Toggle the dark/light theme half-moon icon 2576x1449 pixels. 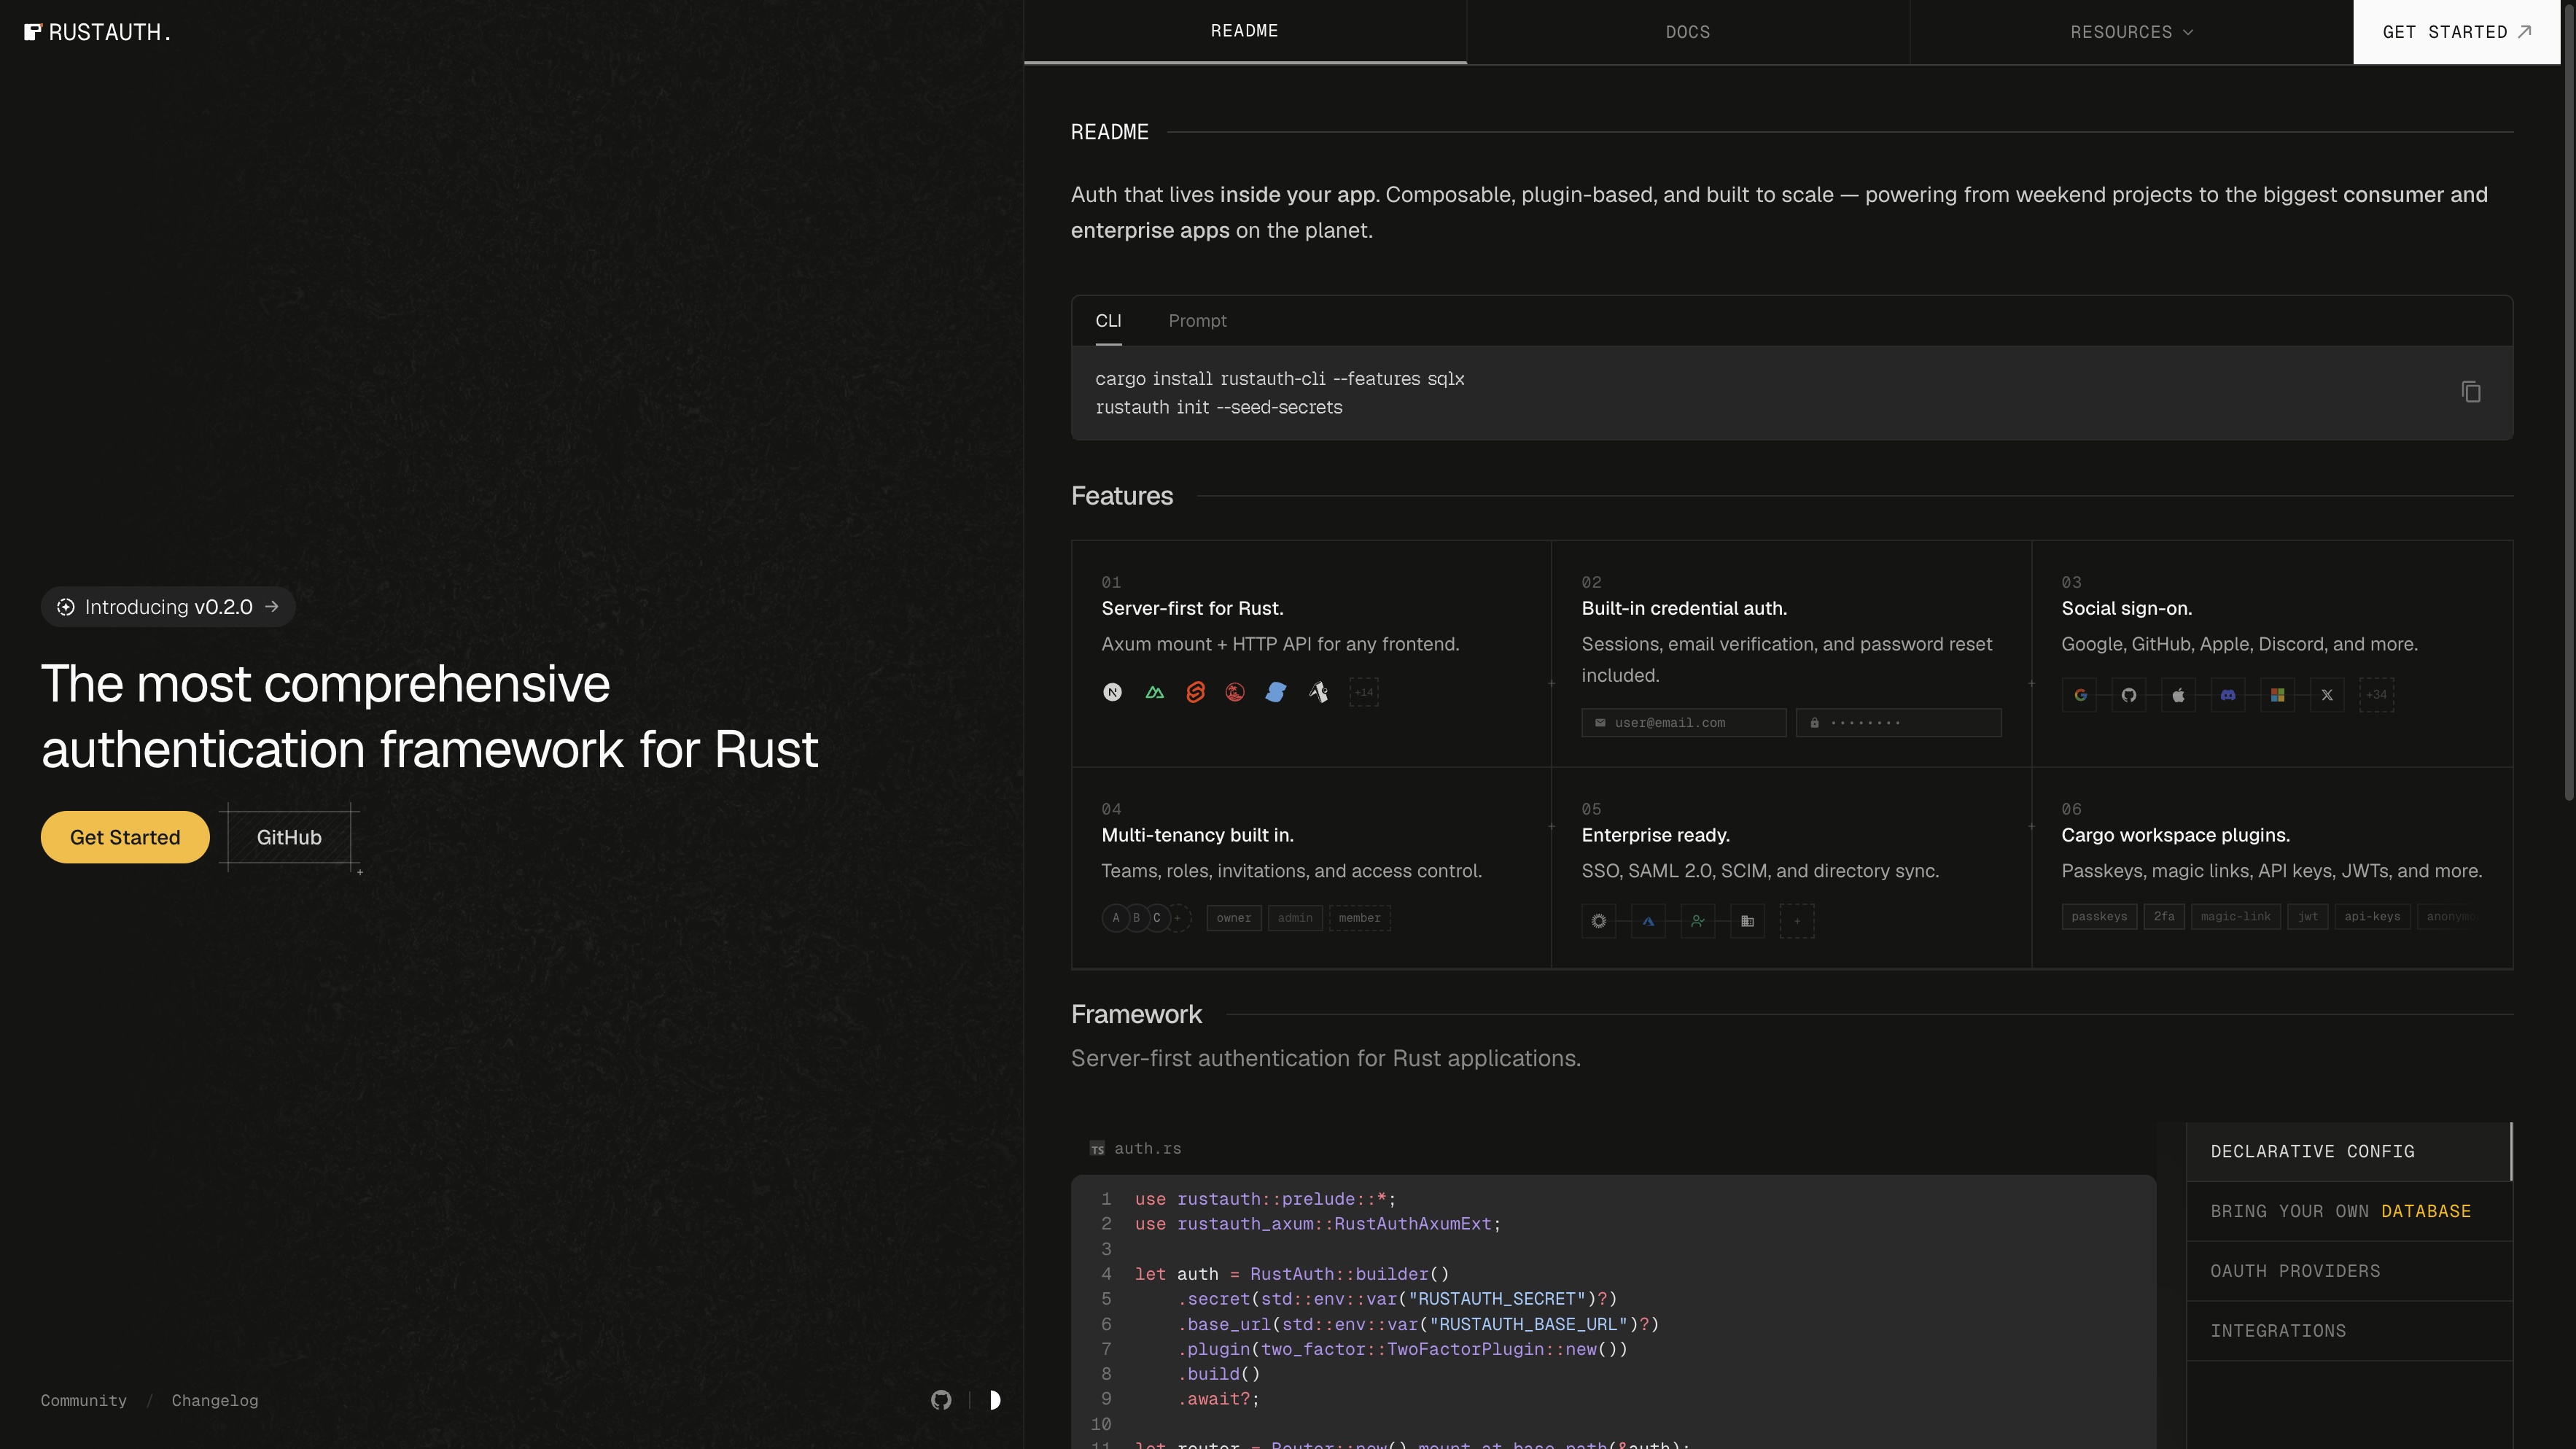994,1400
